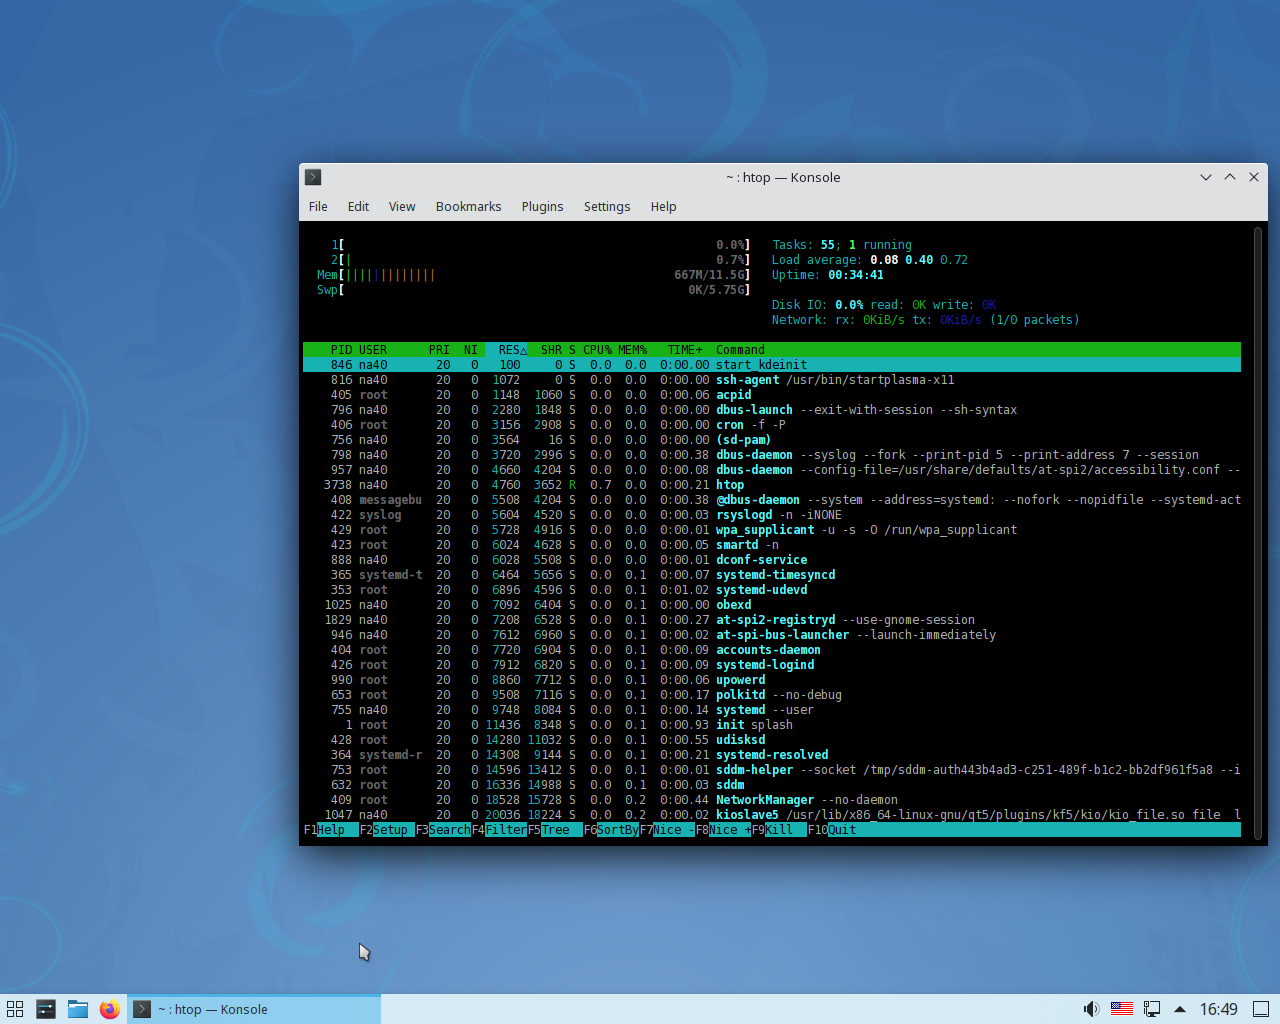Click F7 Nice - in htop footer
Viewport: 1280px width, 1024px height.
tap(667, 830)
